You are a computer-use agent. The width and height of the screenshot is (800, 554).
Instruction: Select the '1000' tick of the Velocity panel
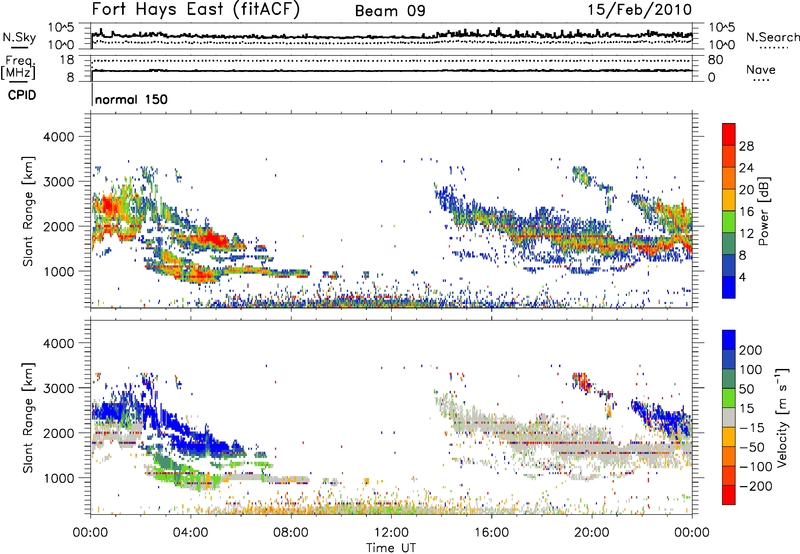[x=58, y=478]
